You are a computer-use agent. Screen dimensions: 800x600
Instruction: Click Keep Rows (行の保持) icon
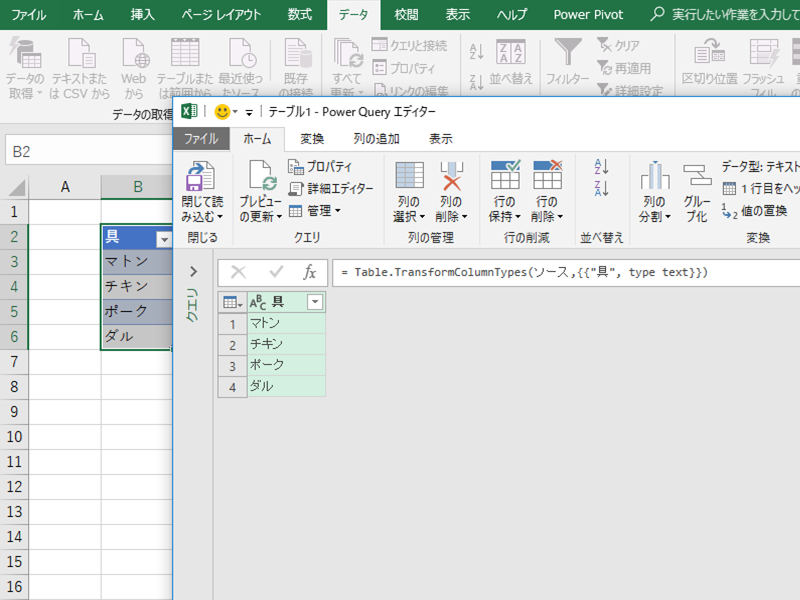click(x=505, y=174)
